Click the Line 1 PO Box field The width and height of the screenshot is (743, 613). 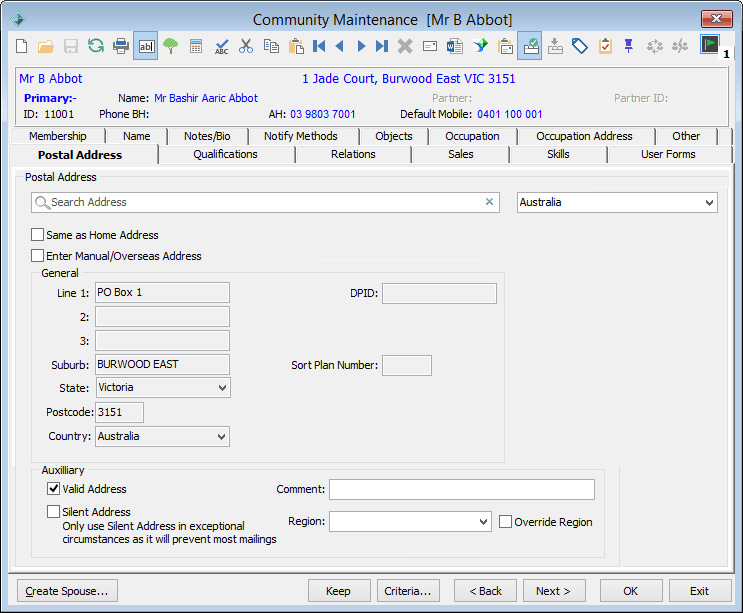click(163, 292)
